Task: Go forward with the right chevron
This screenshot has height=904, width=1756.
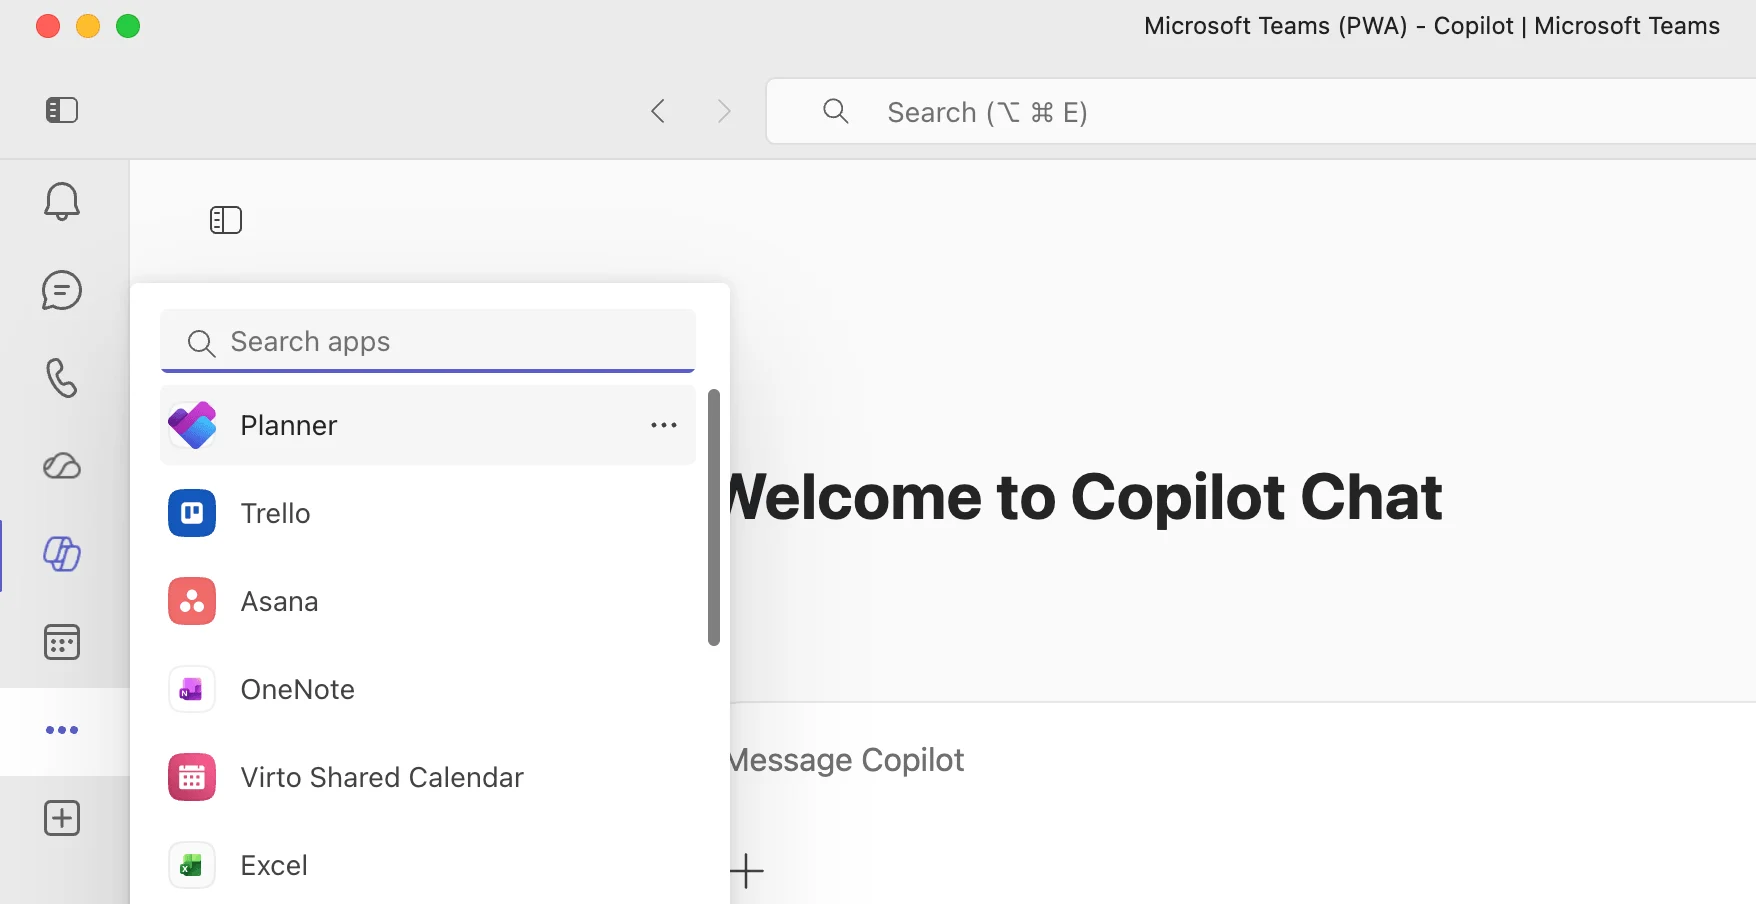Action: (x=724, y=111)
